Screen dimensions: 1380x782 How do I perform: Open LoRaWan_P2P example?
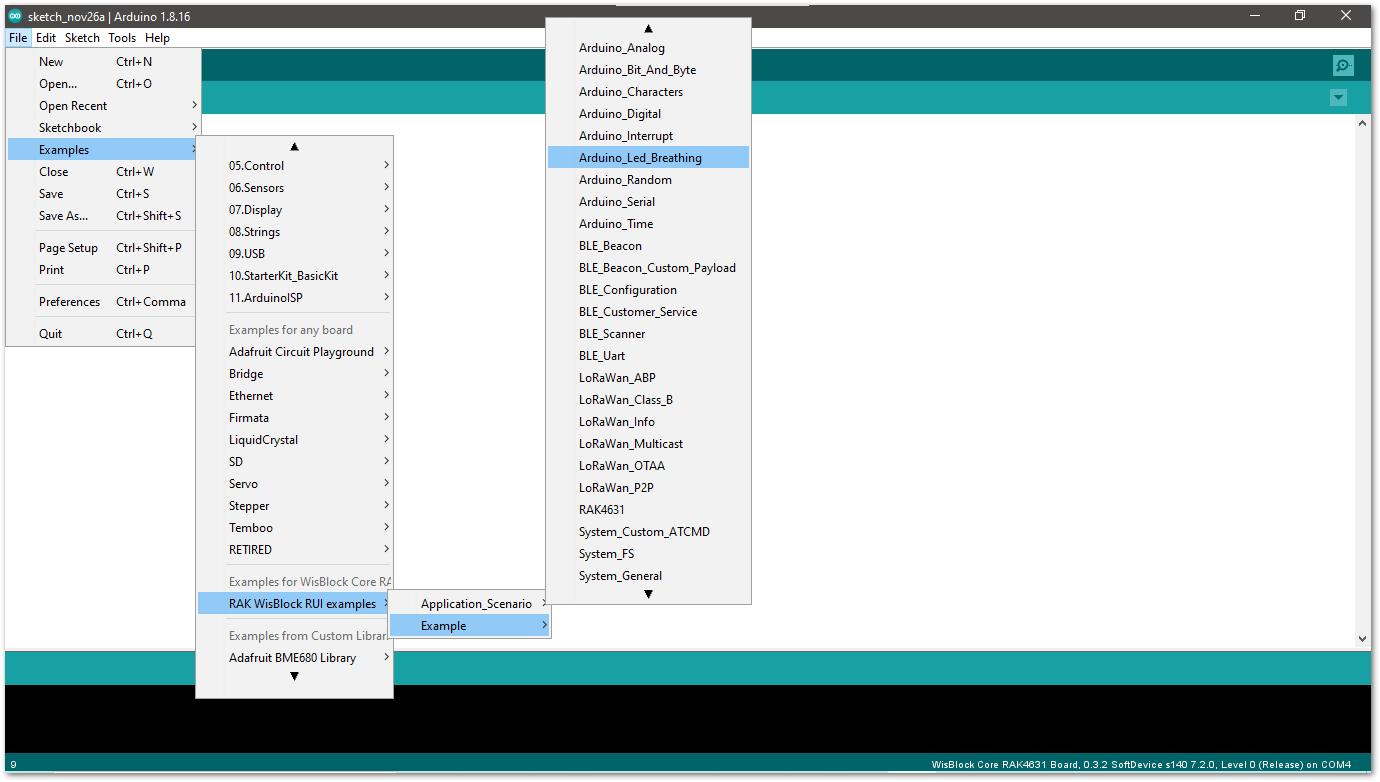coord(648,488)
